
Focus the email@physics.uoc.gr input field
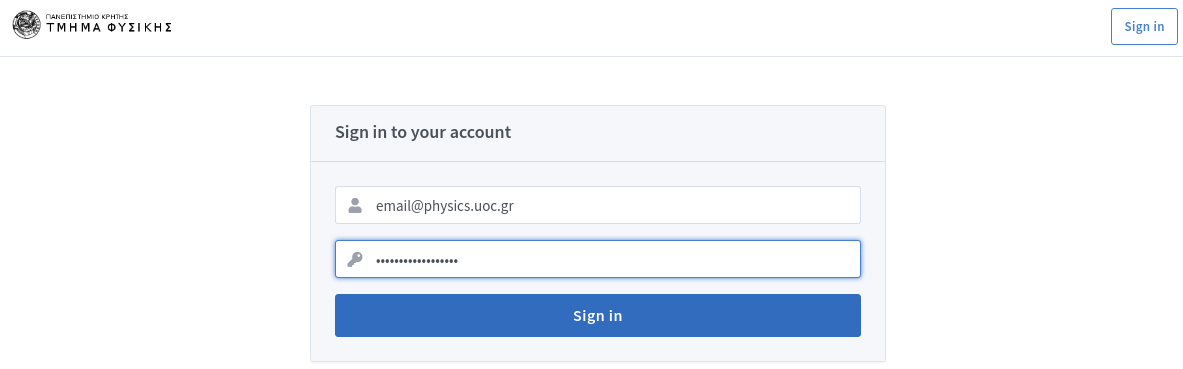598,205
